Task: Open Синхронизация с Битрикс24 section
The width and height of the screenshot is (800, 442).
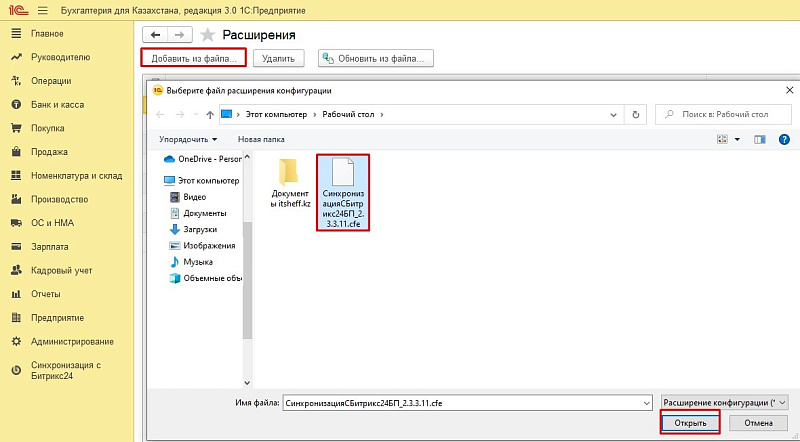Action: point(65,370)
